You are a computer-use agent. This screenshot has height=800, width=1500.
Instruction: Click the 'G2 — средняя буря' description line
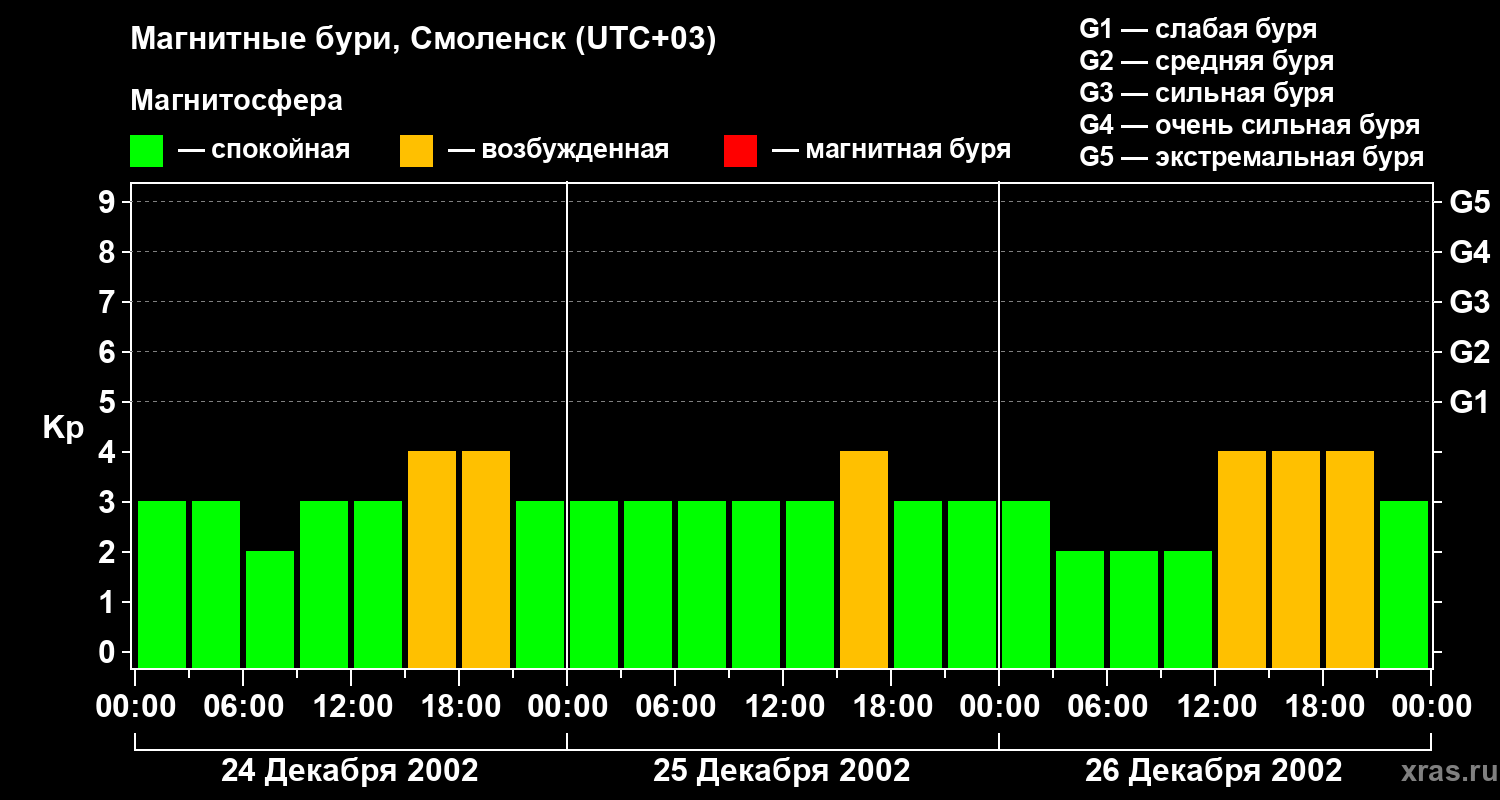(x=1206, y=61)
